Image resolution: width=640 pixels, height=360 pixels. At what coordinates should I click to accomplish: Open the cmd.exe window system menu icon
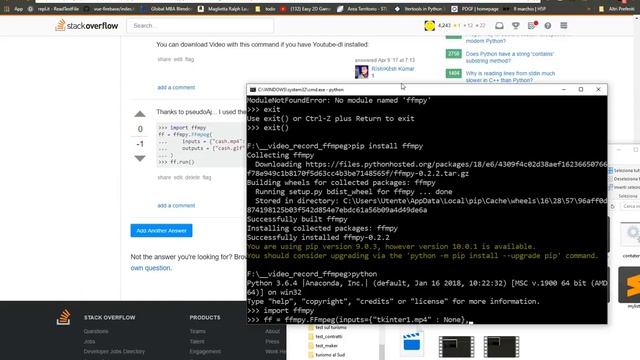[x=253, y=89]
